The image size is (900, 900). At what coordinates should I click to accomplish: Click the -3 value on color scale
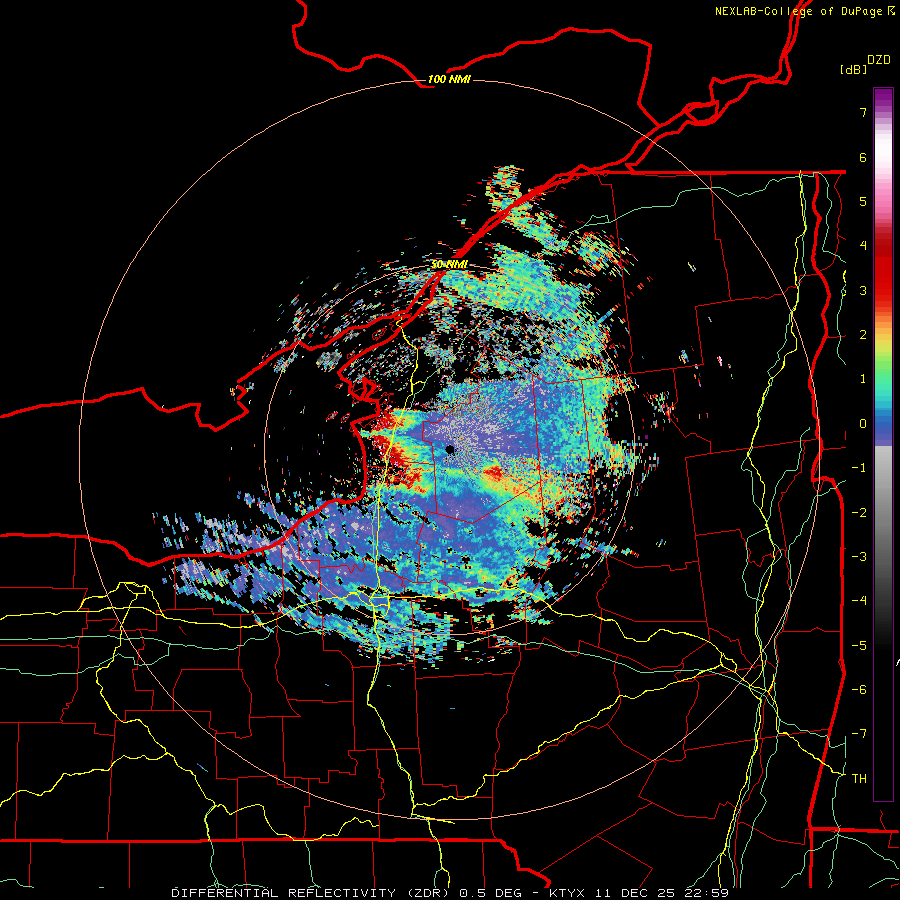coord(859,557)
